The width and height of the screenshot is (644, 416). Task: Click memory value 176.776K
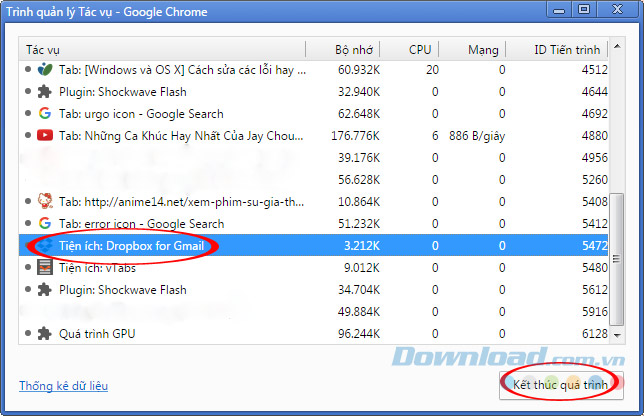pyautogui.click(x=356, y=136)
